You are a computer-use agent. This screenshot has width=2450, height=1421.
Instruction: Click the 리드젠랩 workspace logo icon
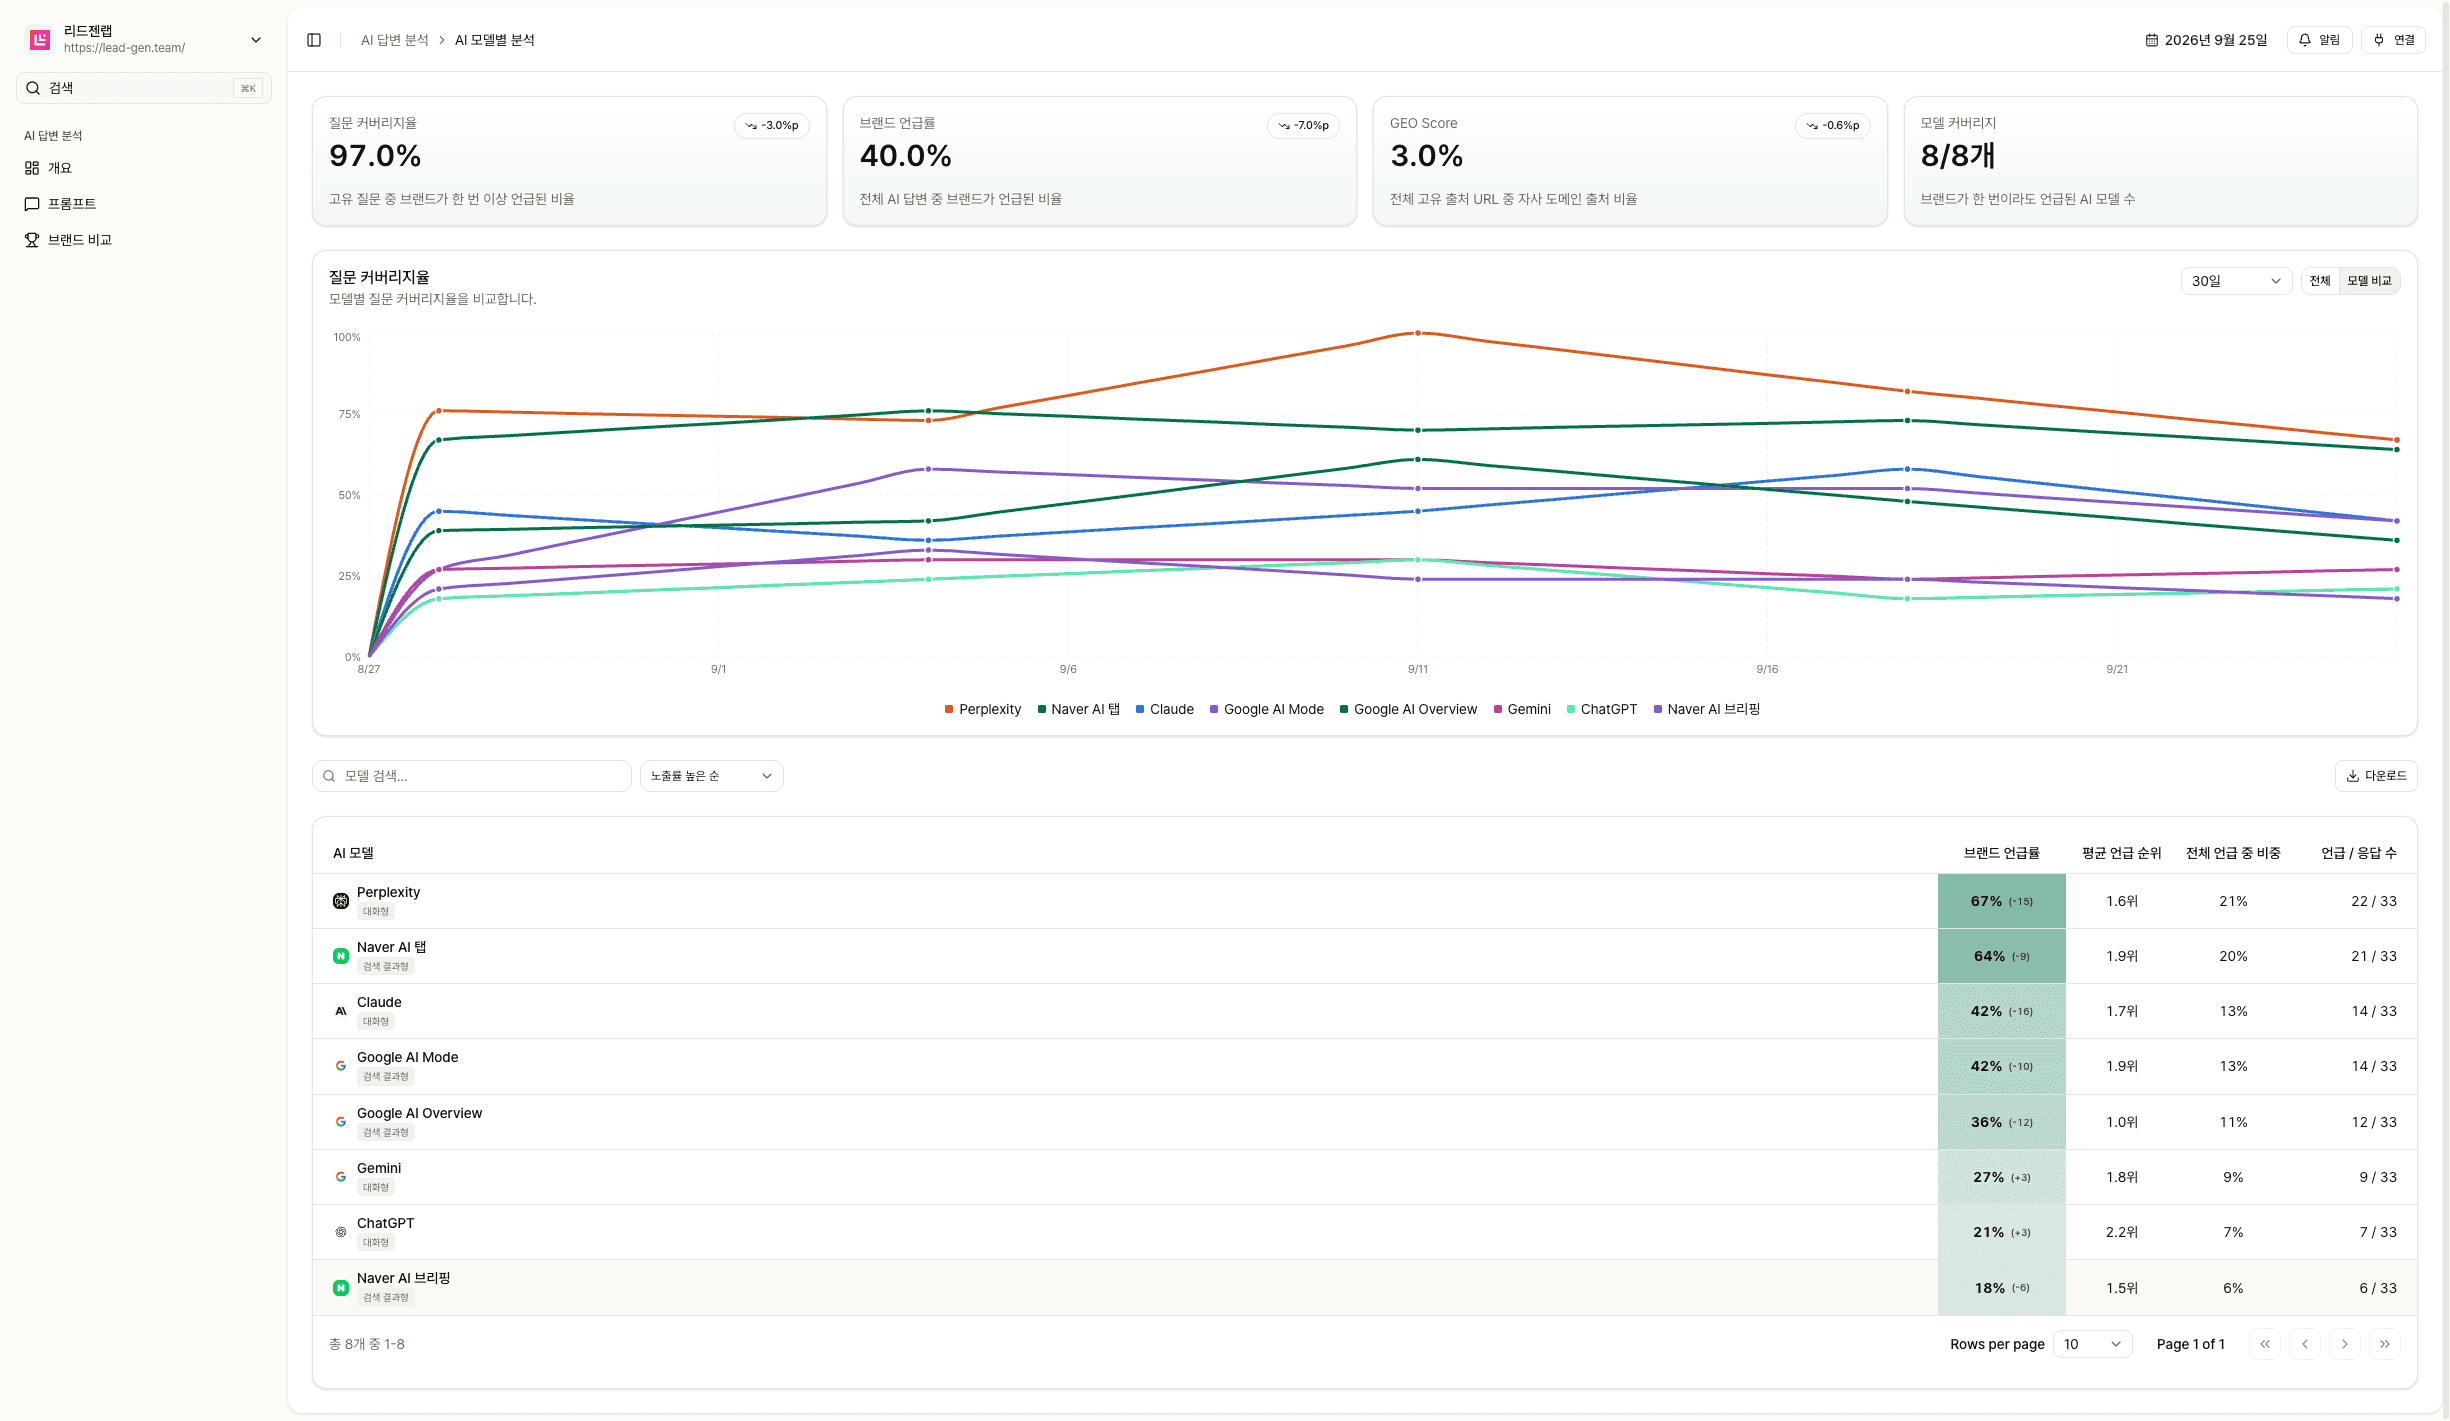[x=40, y=40]
